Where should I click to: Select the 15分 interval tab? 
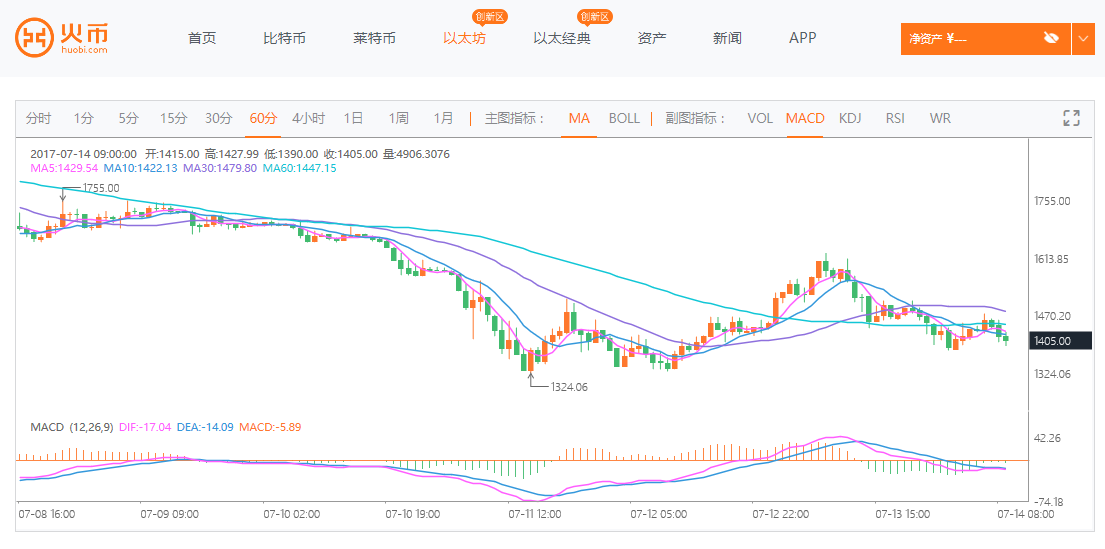pos(173,118)
